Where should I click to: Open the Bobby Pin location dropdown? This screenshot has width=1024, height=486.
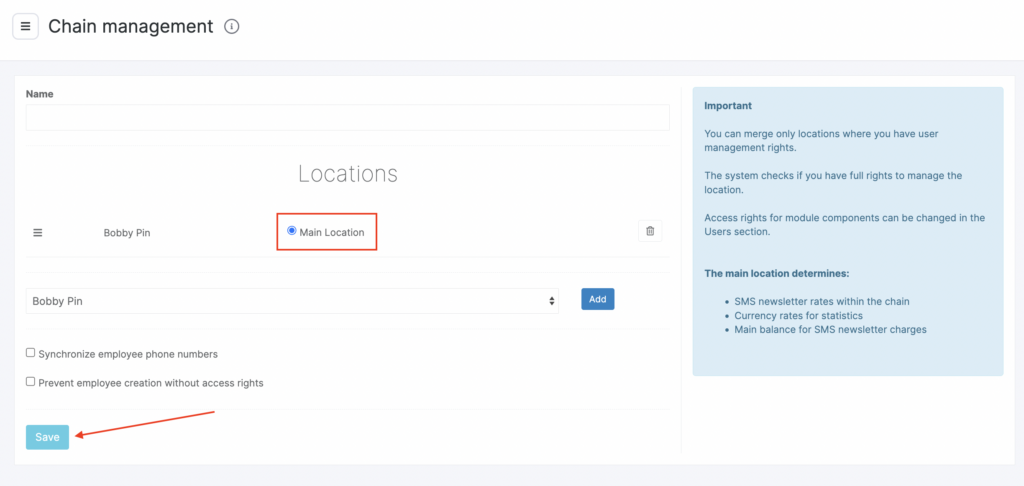pyautogui.click(x=291, y=300)
